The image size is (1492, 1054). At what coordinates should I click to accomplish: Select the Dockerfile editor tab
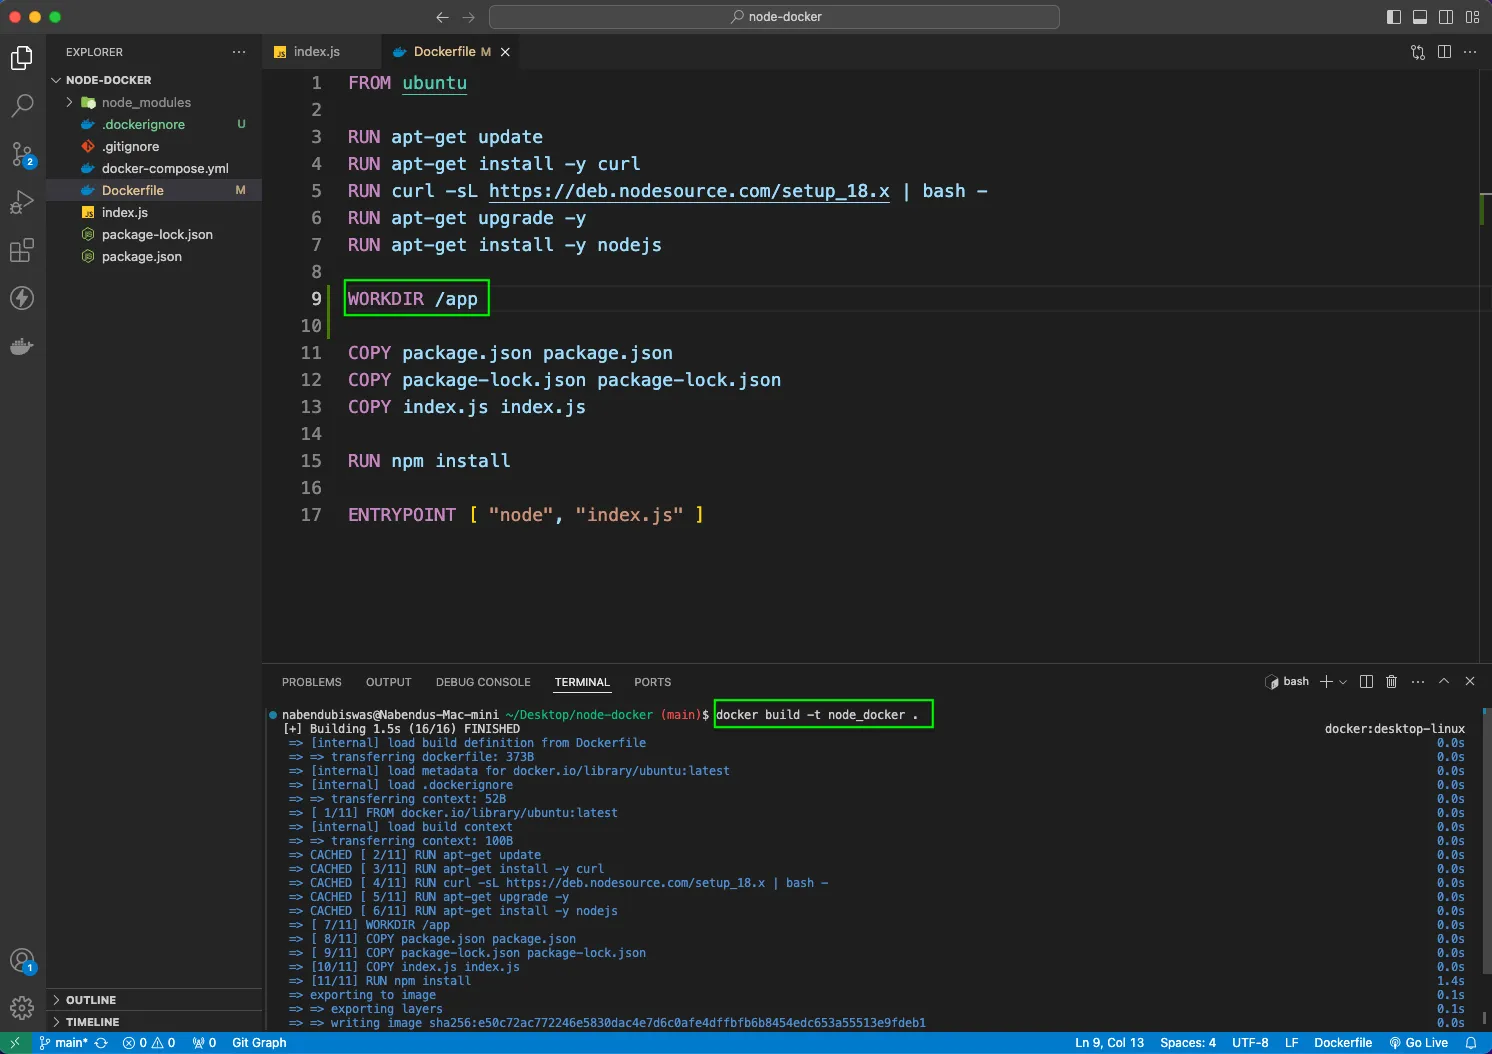tap(444, 52)
